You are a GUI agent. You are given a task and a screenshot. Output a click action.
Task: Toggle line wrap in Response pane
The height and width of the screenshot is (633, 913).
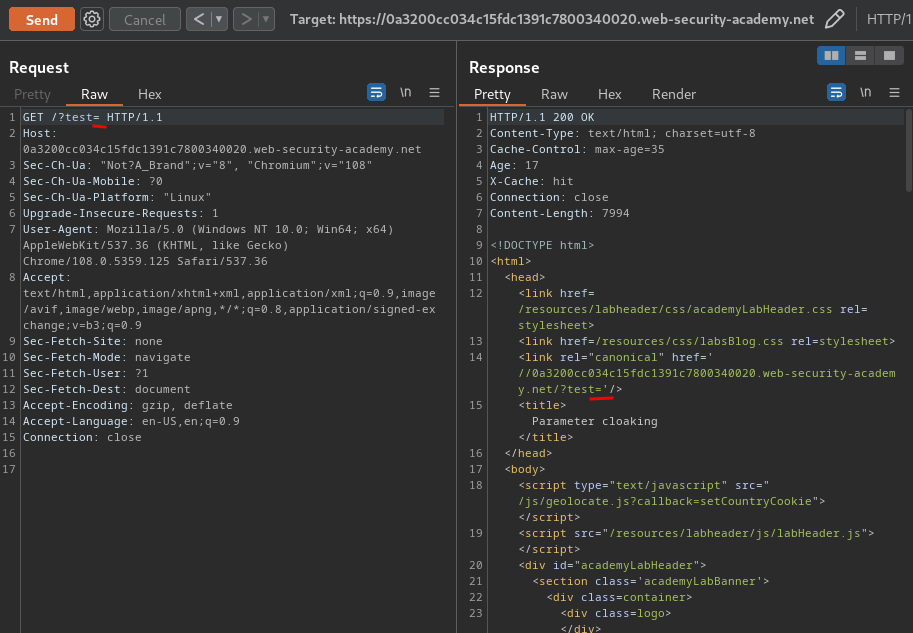pos(836,92)
